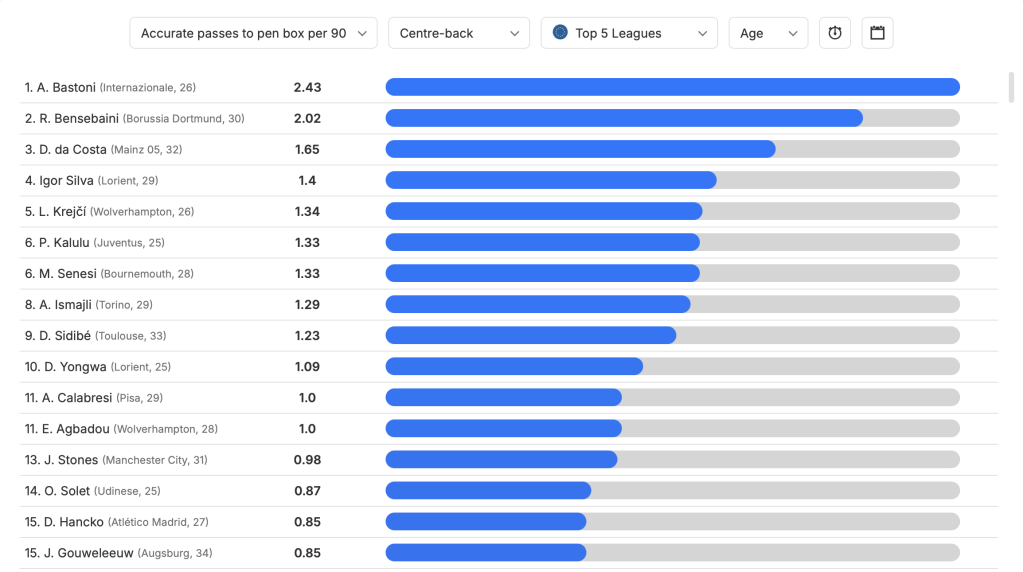The image size is (1023, 572).
Task: Click the stopwatch minutes filter icon
Action: tap(835, 33)
